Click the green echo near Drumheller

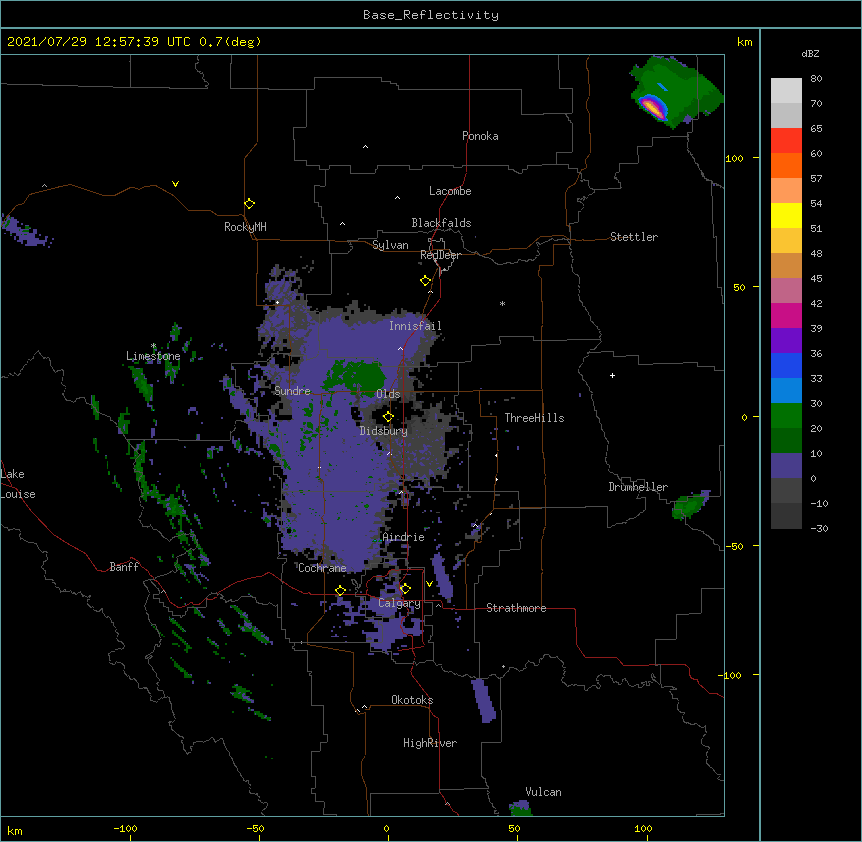(x=688, y=506)
